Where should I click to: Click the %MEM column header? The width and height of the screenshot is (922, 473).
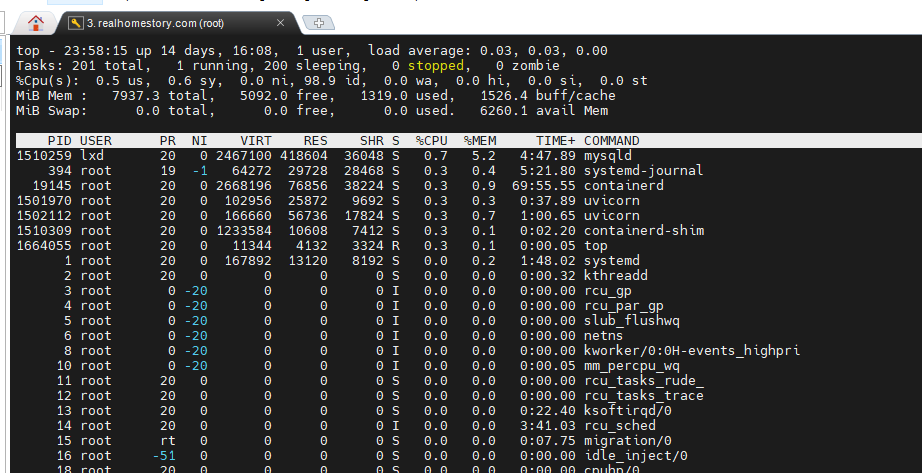(480, 141)
